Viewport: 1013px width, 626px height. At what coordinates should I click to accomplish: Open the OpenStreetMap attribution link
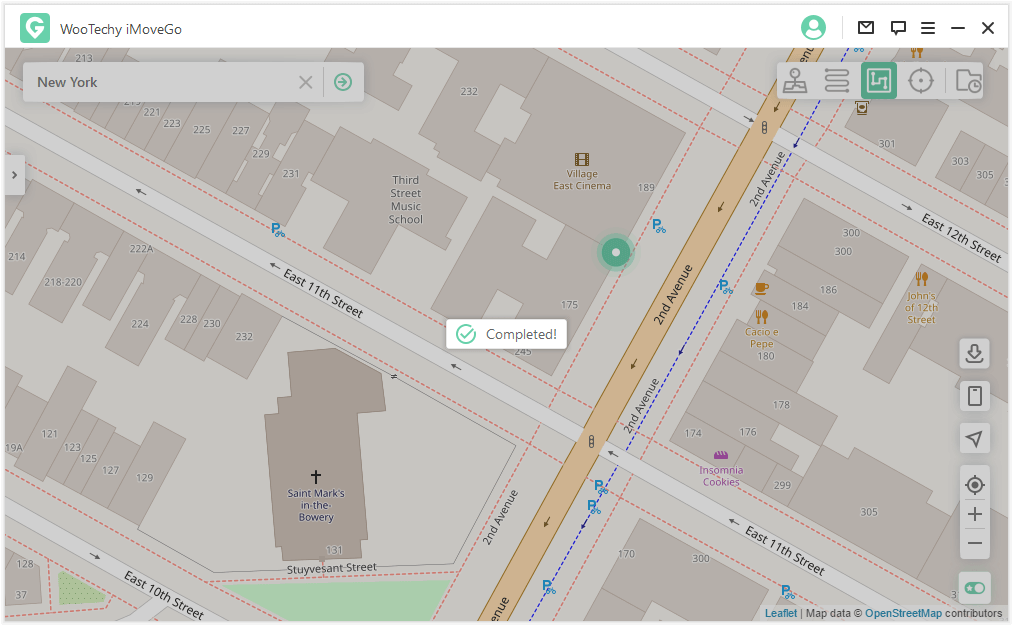(x=903, y=613)
